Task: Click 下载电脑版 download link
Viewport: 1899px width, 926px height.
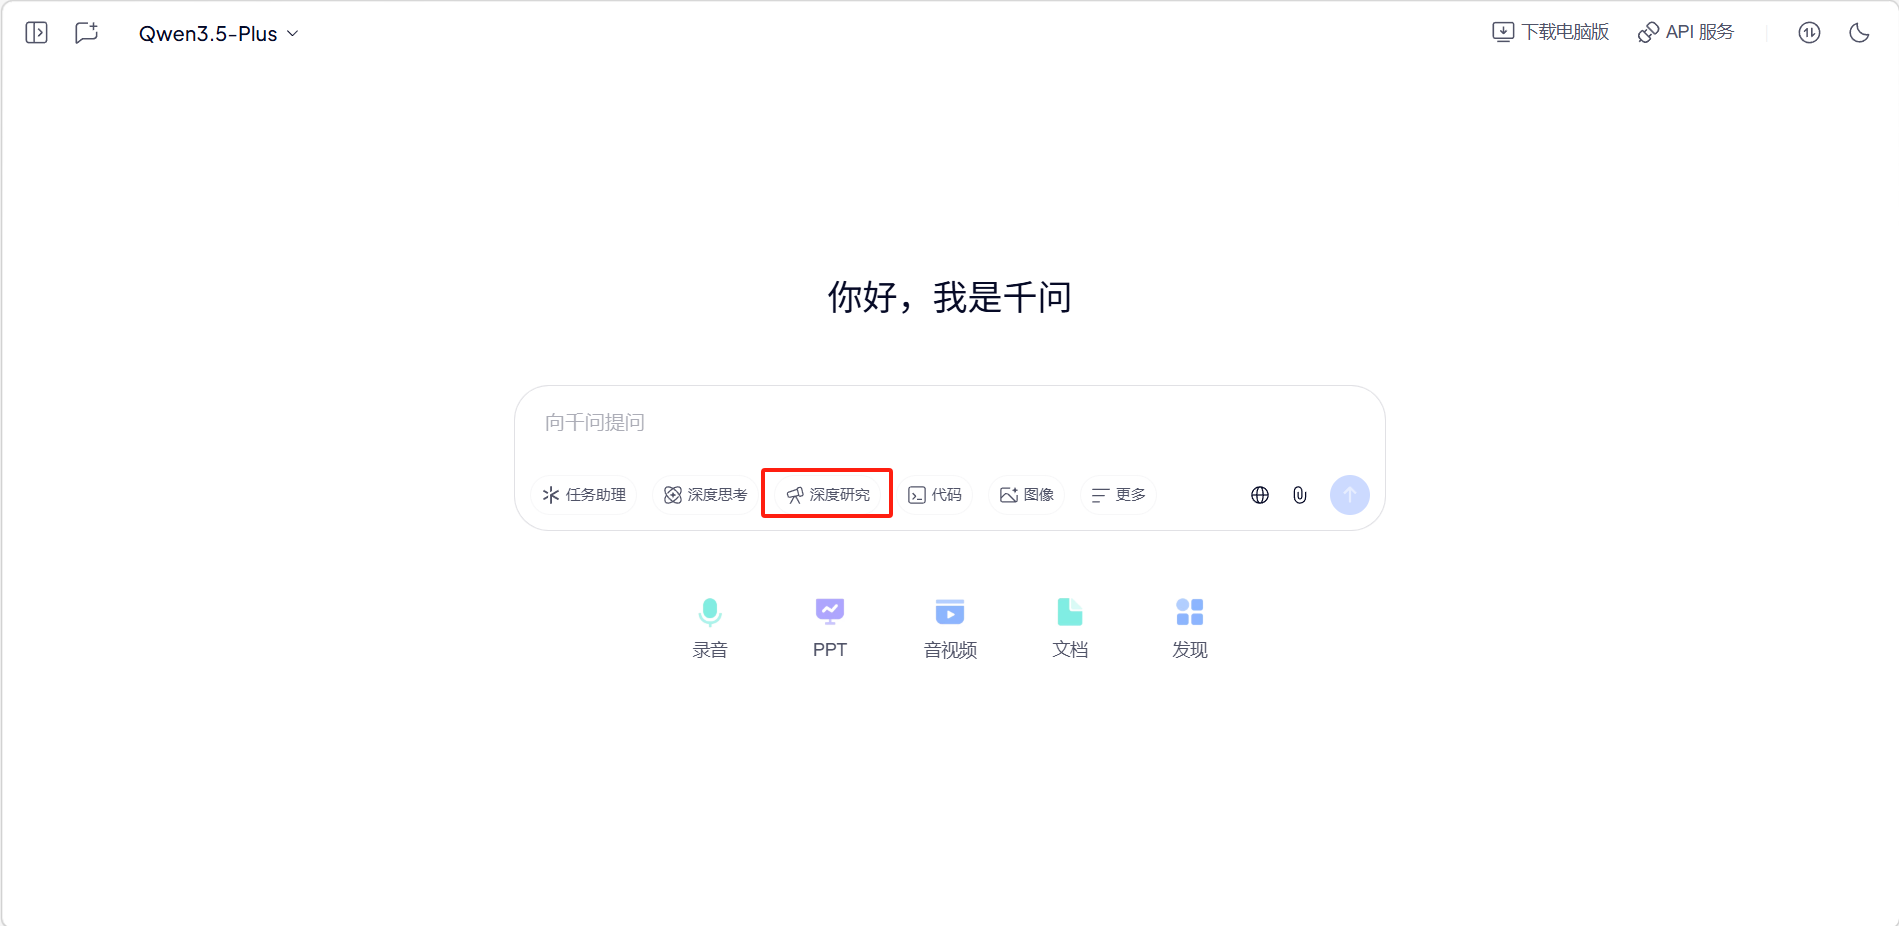Action: [x=1550, y=32]
